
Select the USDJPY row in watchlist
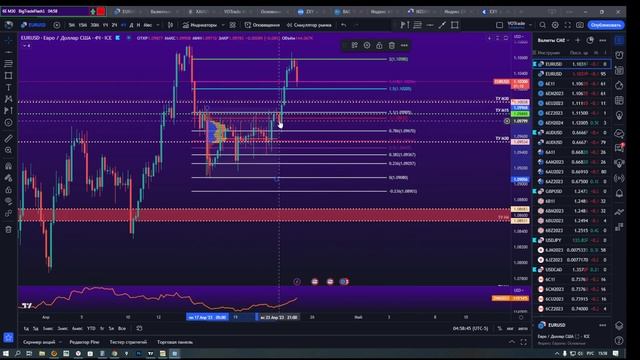(572, 240)
